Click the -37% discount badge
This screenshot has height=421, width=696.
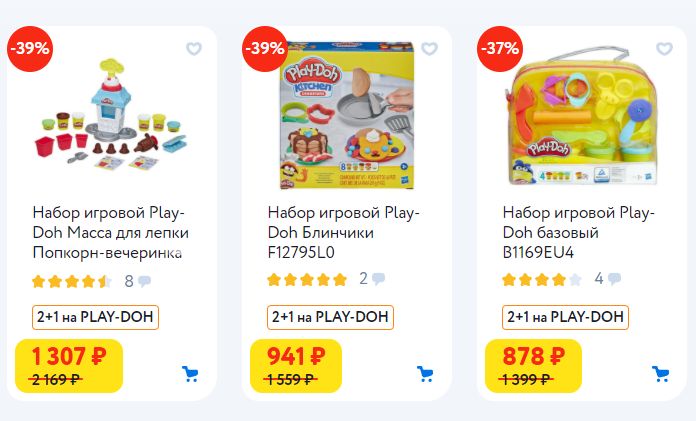click(x=501, y=48)
